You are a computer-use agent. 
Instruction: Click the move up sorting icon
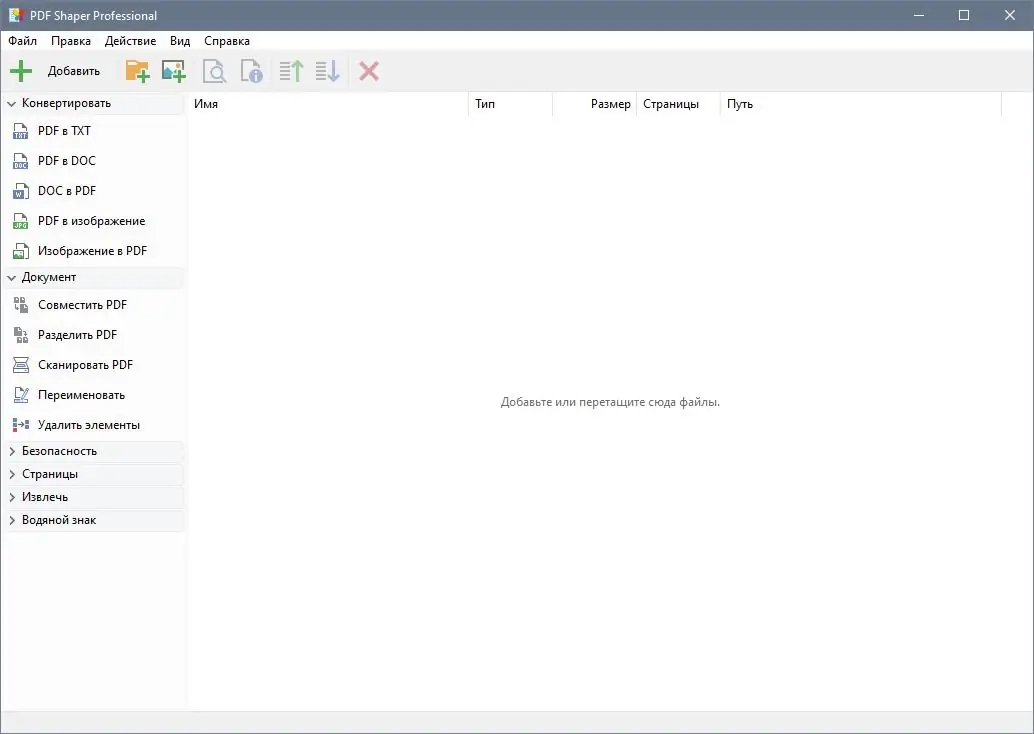click(289, 70)
